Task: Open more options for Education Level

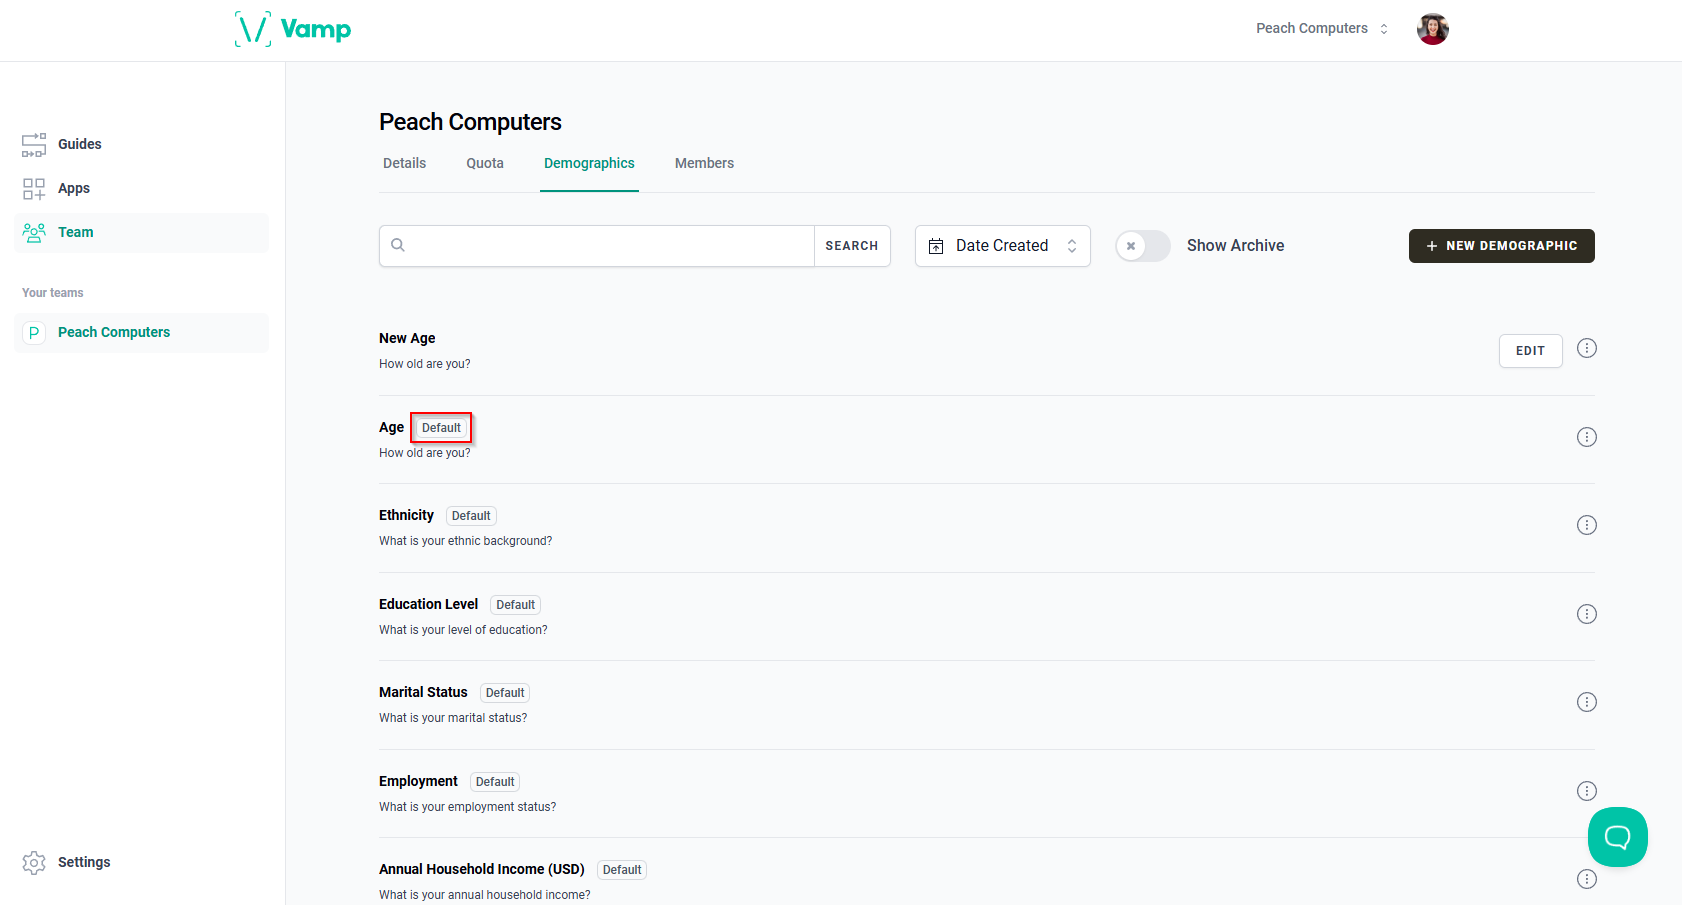Action: click(x=1586, y=614)
